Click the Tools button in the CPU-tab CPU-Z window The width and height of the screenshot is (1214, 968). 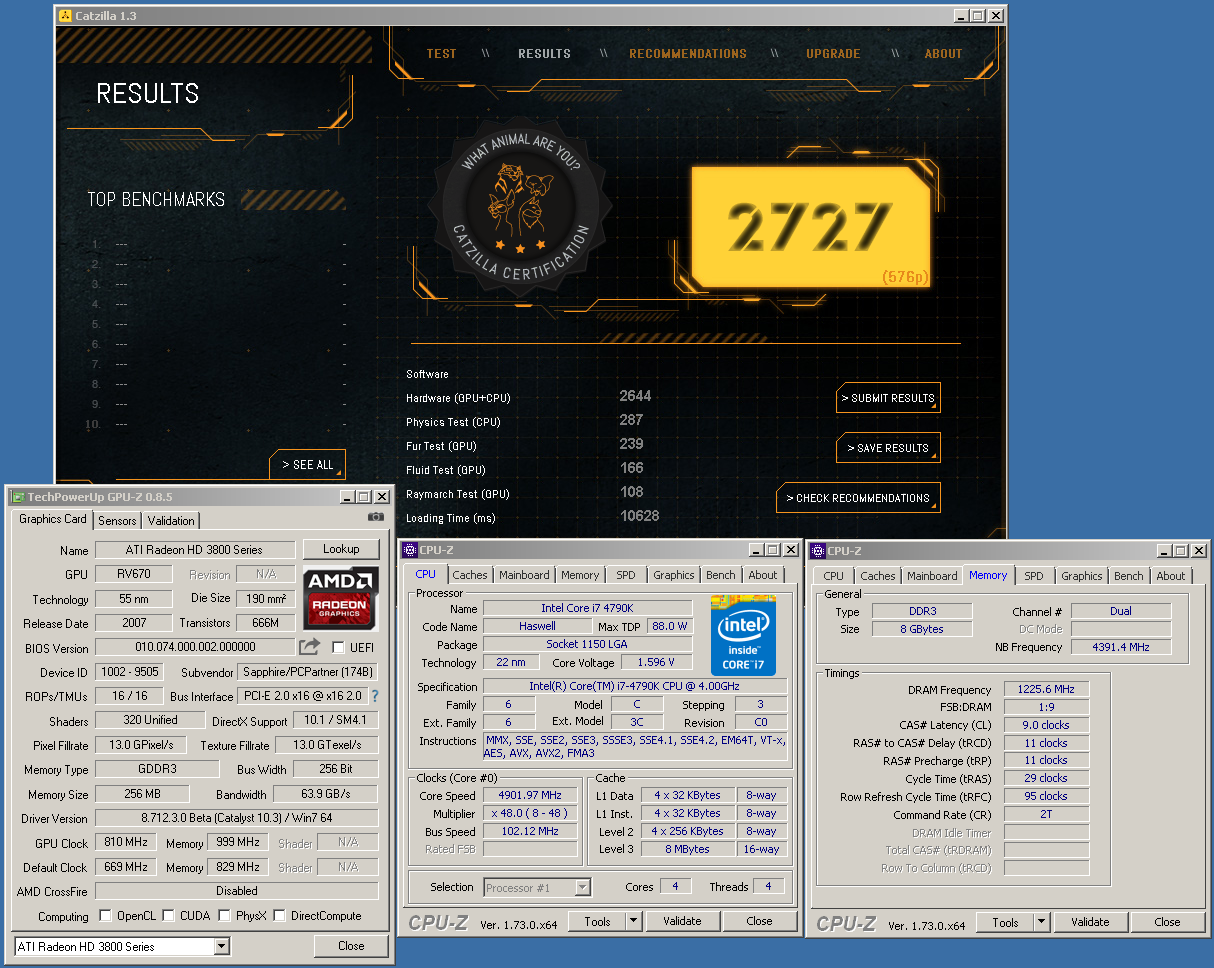(x=598, y=922)
